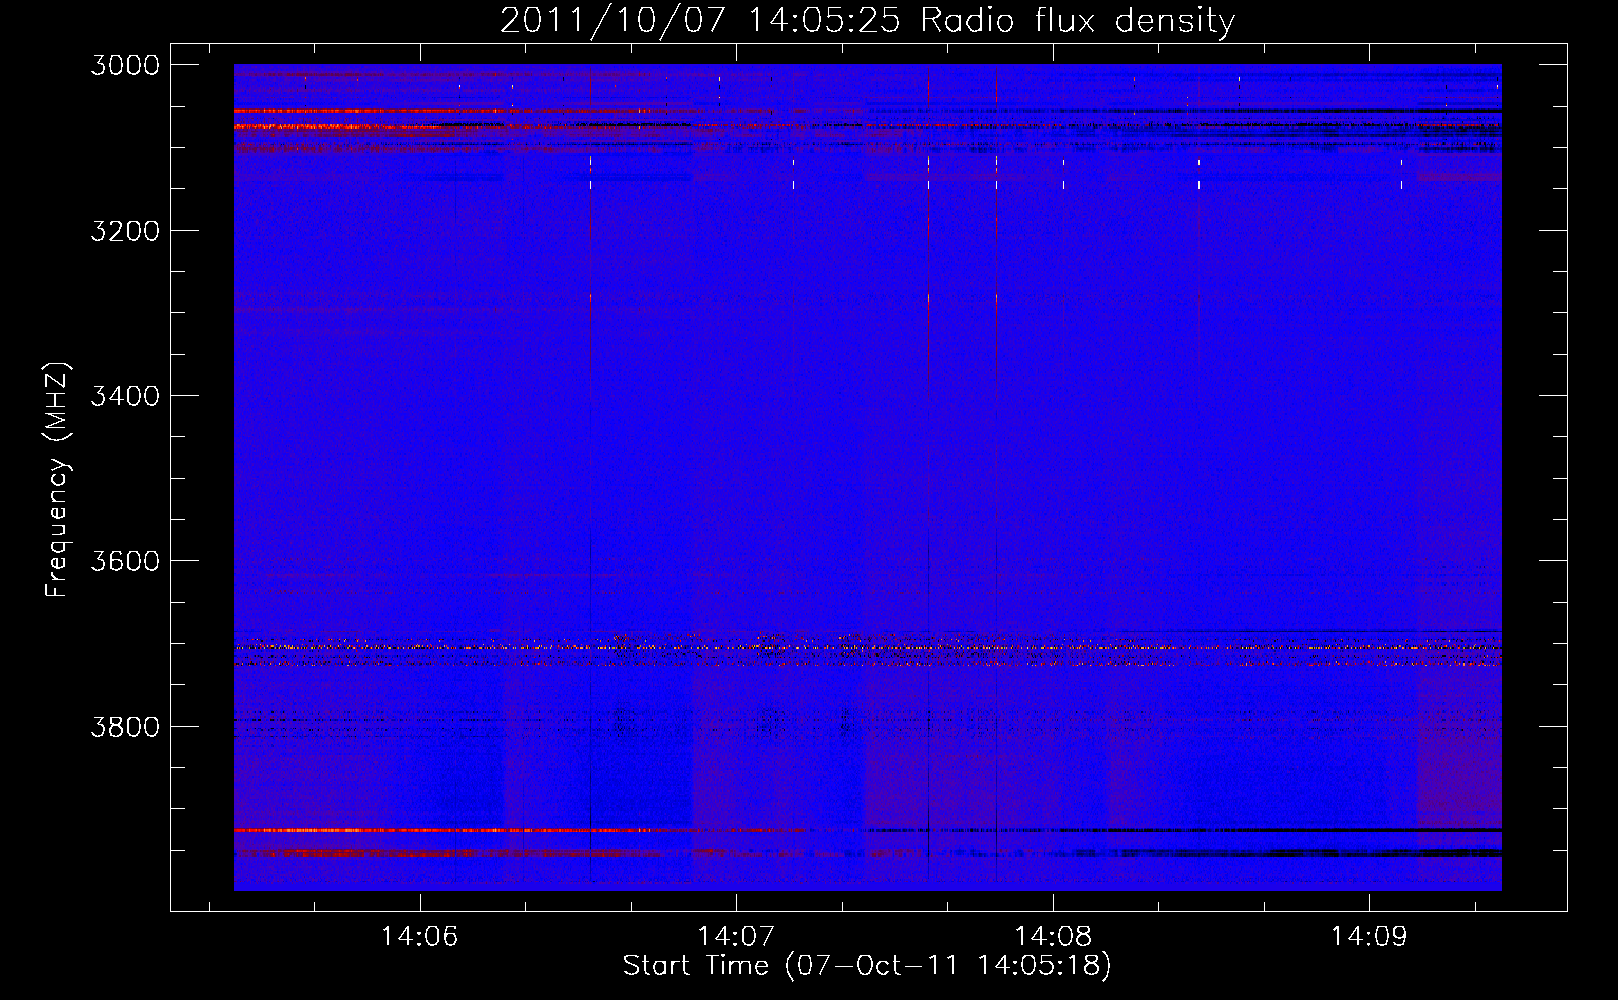Click the 3400 frequency axis label
1618x1000 pixels.
pyautogui.click(x=125, y=396)
